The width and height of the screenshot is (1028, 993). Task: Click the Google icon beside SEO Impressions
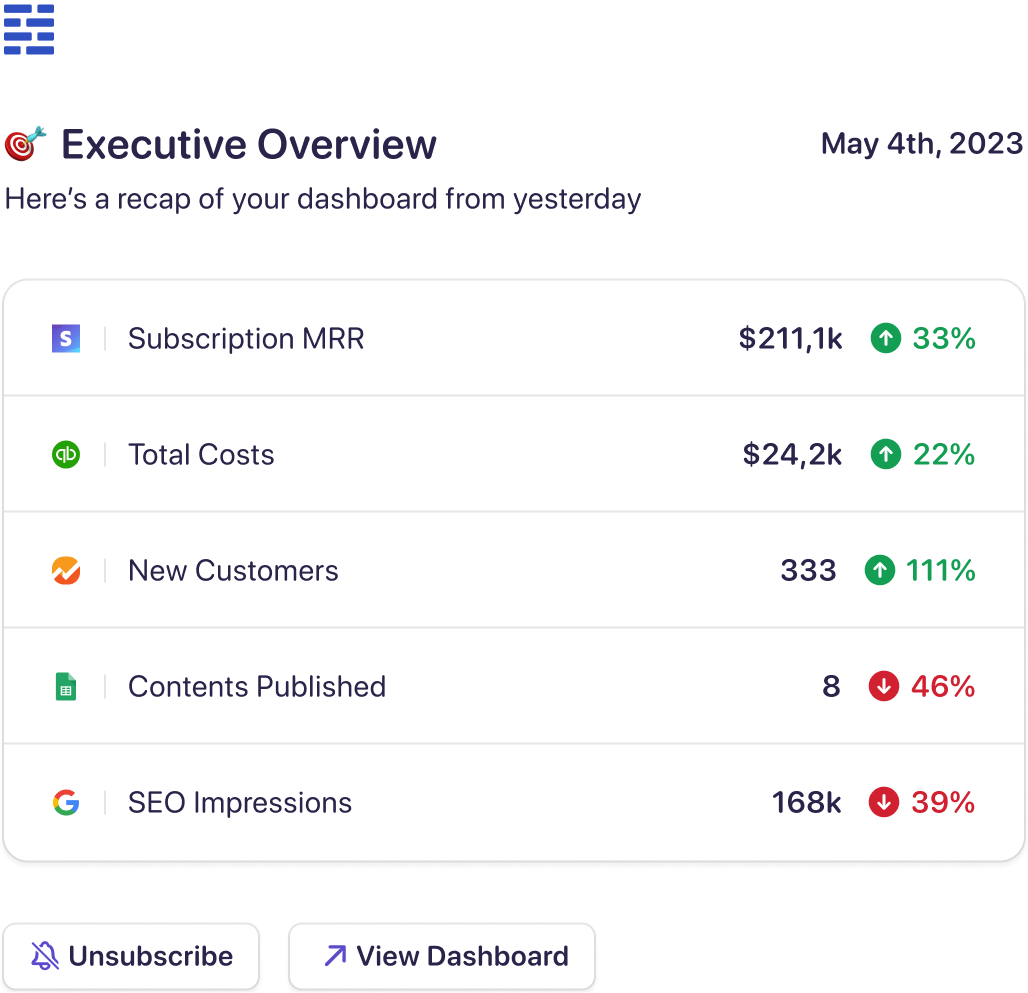[x=65, y=802]
